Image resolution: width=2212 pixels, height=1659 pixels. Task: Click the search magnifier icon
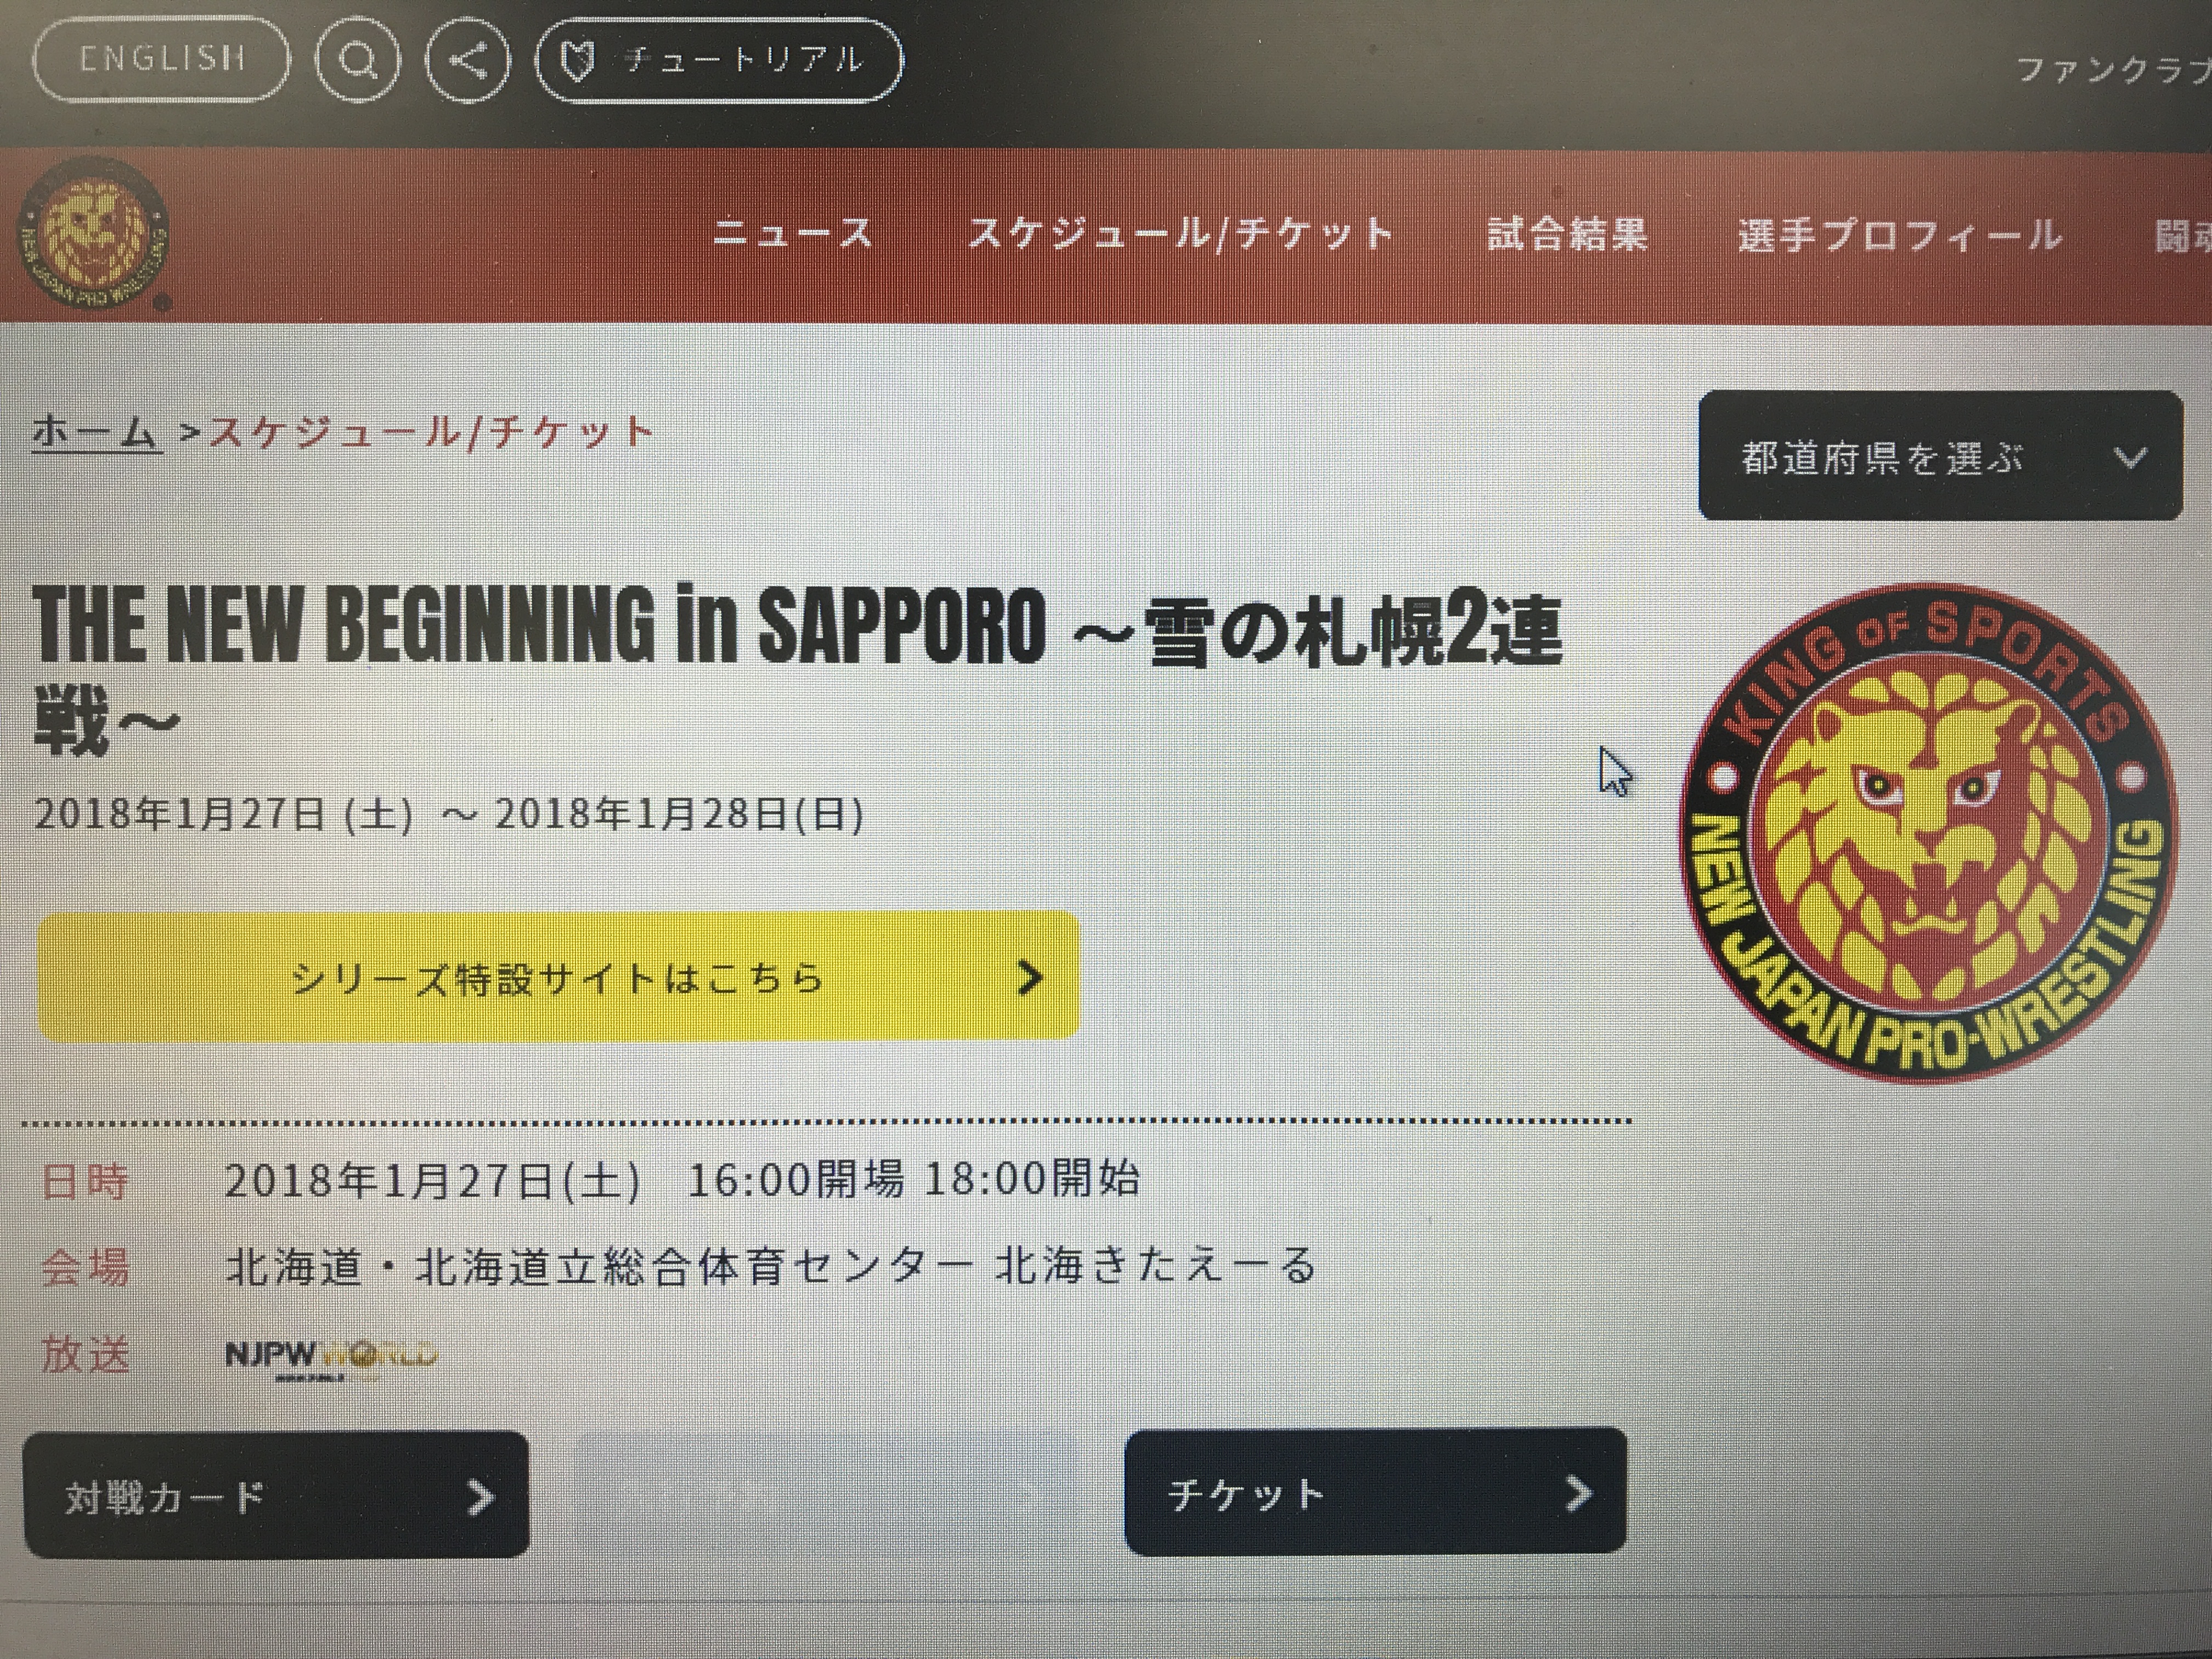pyautogui.click(x=358, y=60)
